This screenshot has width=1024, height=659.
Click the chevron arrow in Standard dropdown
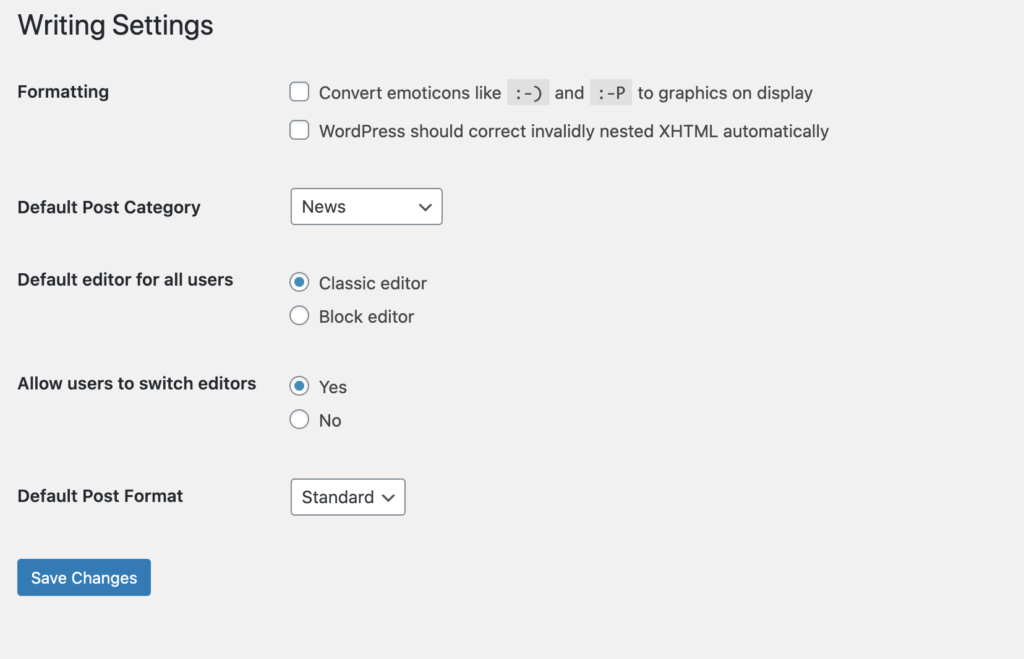pyautogui.click(x=389, y=497)
